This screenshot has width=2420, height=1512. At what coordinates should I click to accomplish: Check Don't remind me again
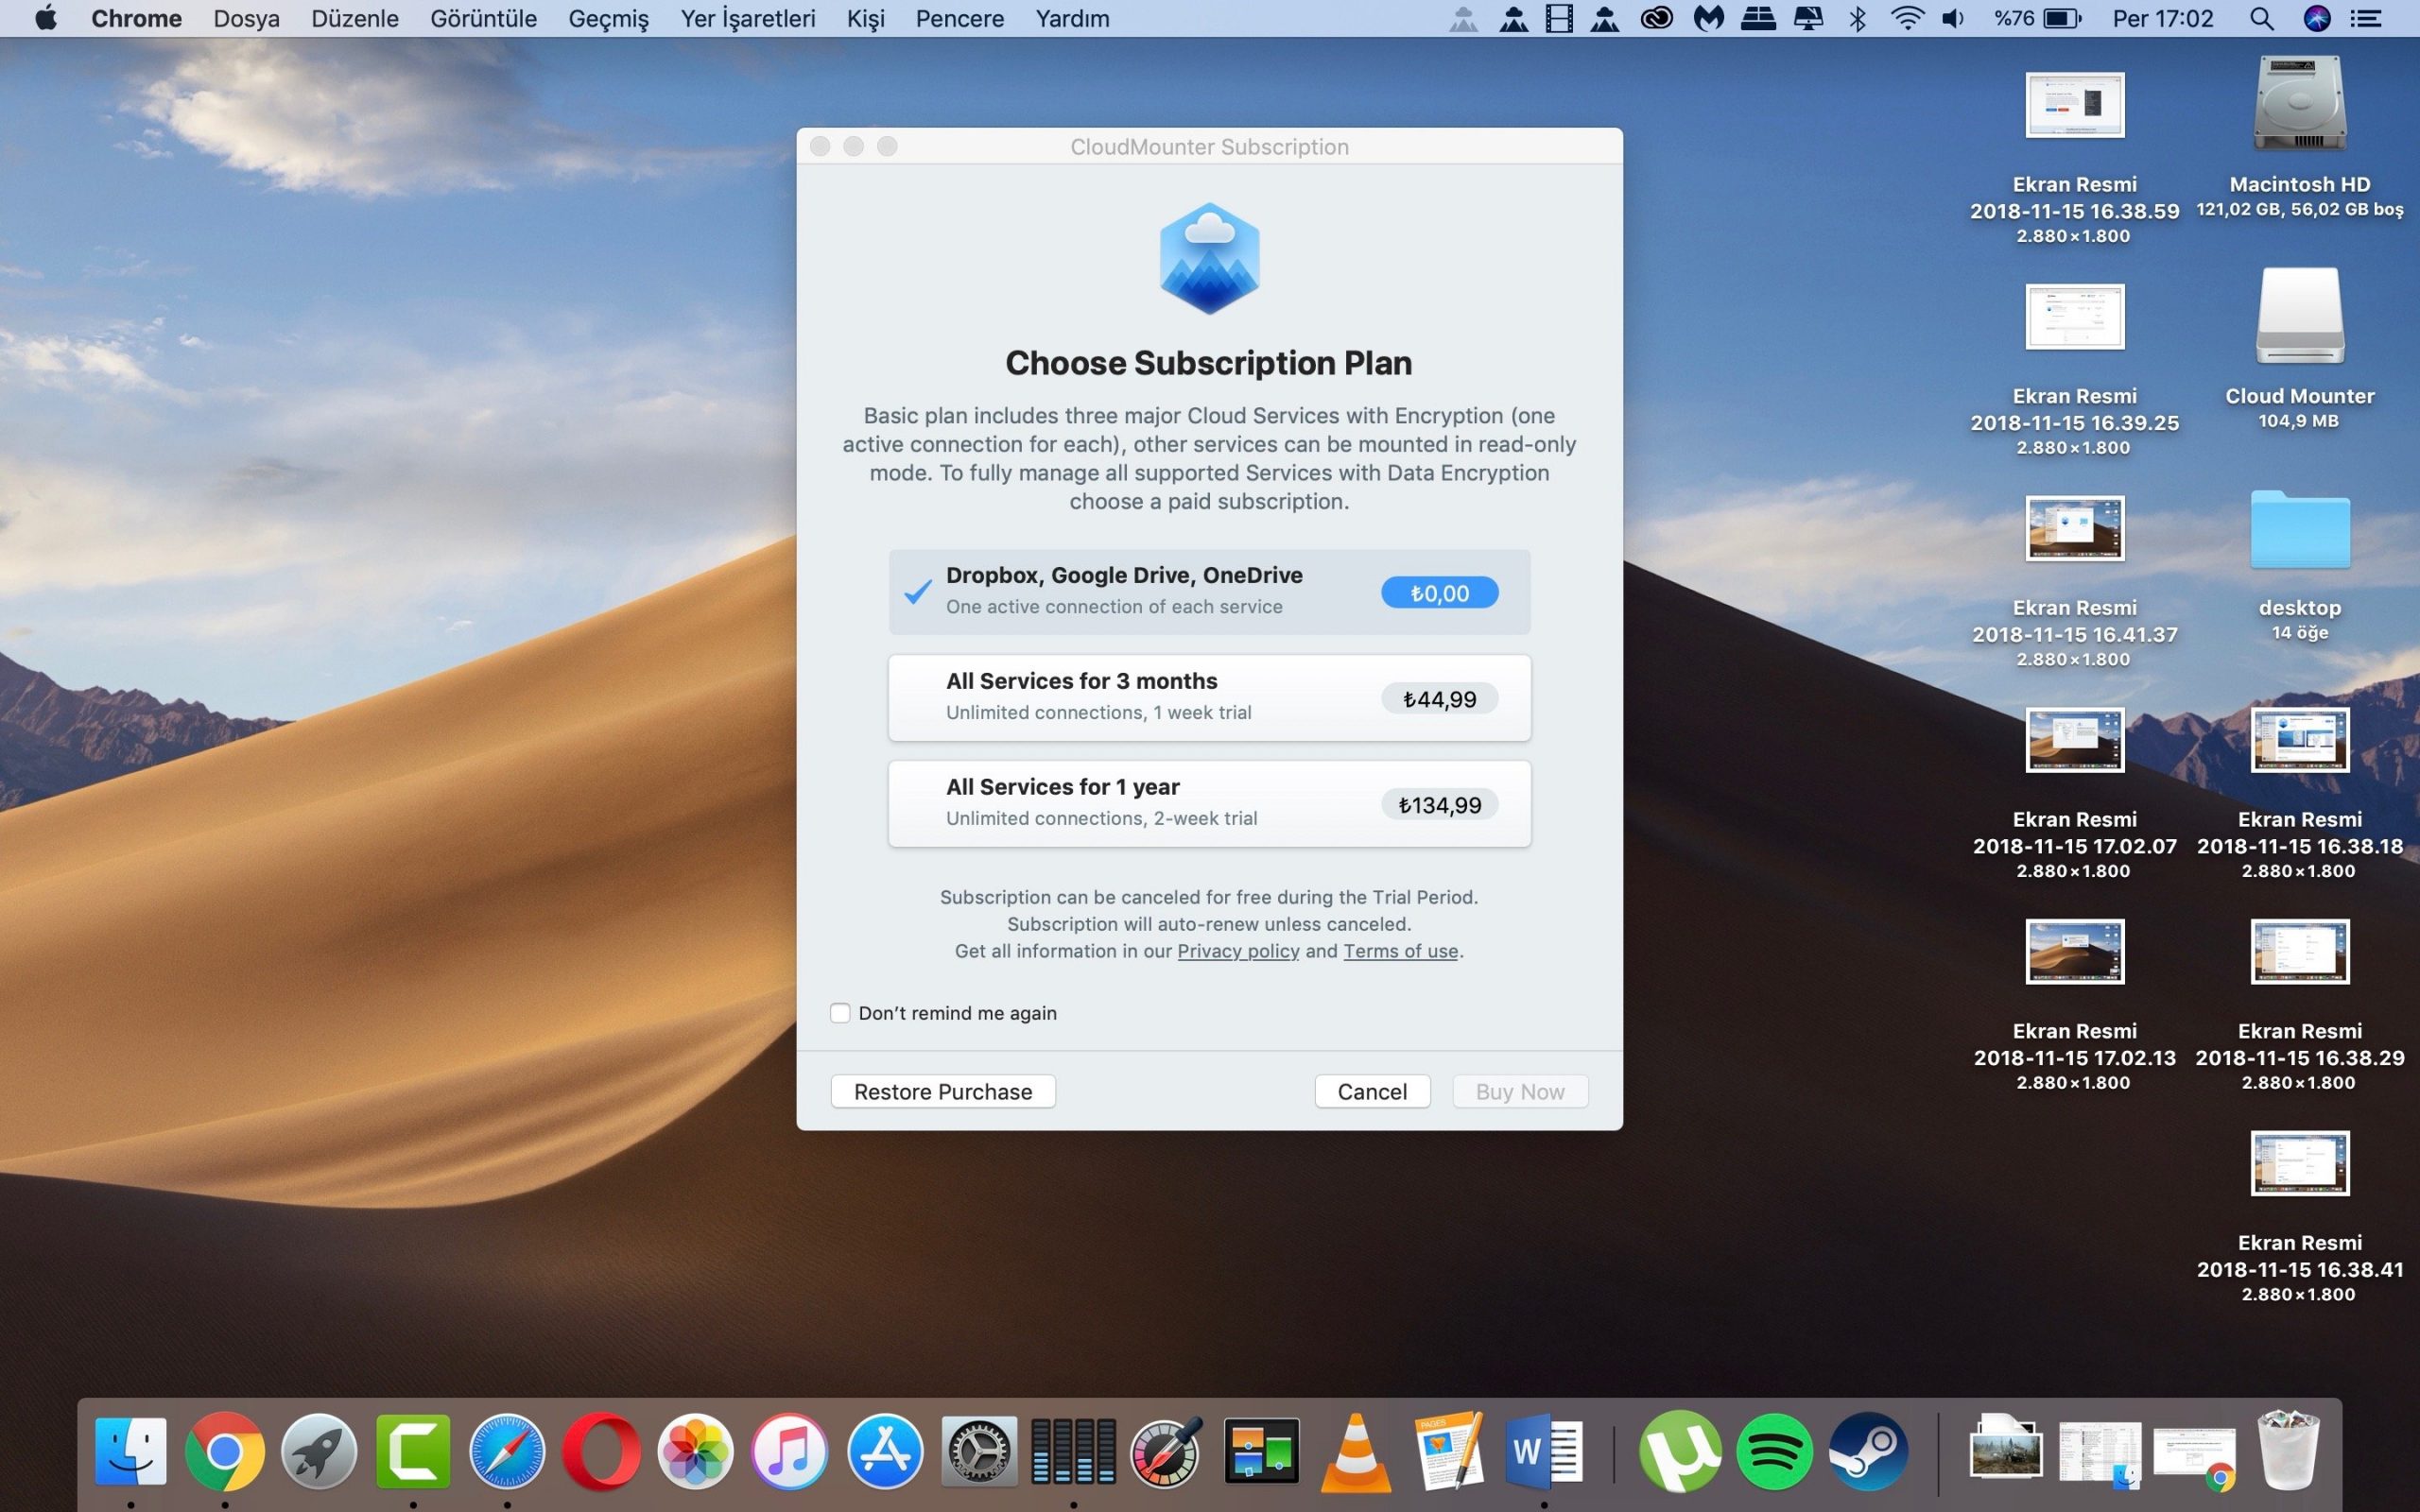[840, 1013]
